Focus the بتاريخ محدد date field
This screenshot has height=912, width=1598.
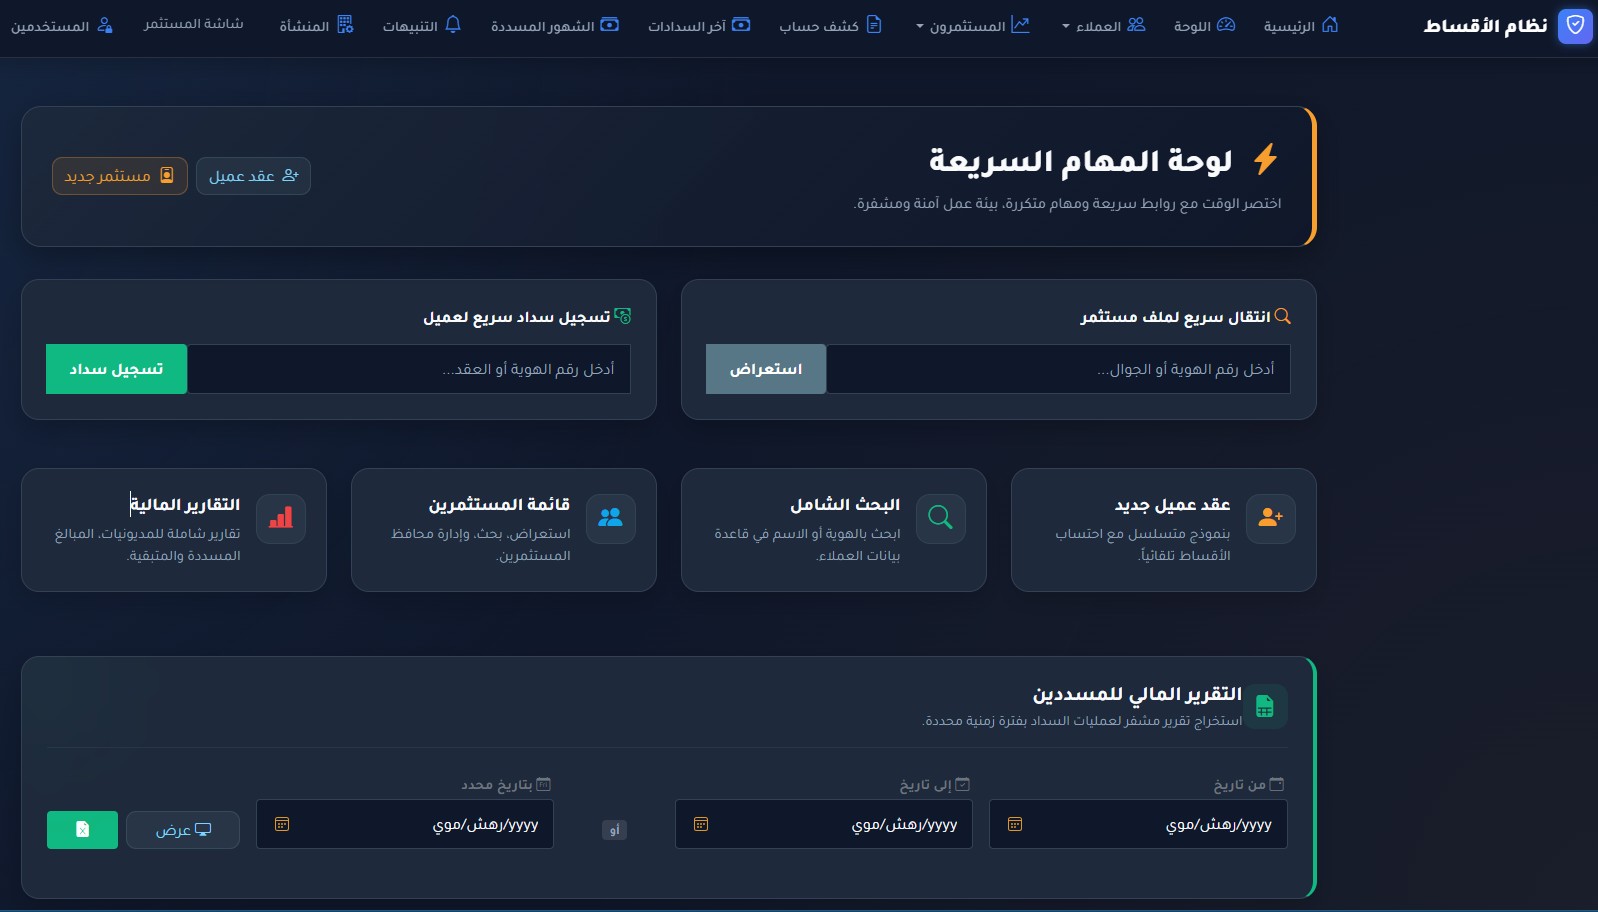[405, 824]
